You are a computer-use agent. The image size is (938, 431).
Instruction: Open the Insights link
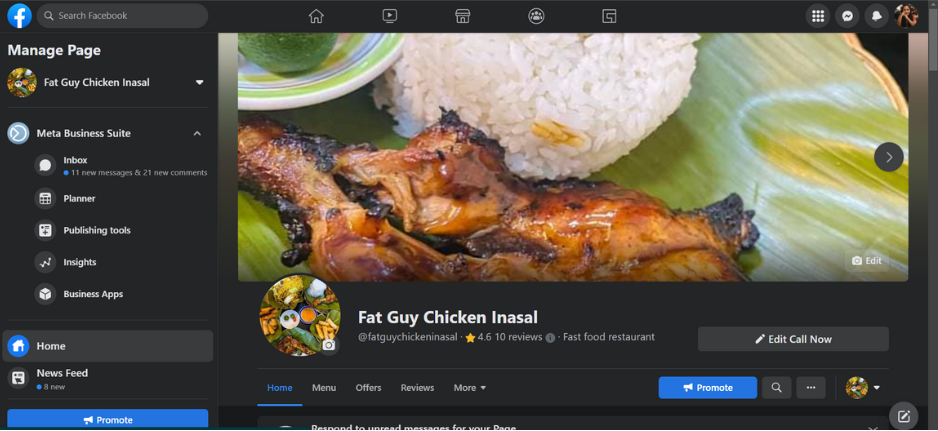[80, 262]
